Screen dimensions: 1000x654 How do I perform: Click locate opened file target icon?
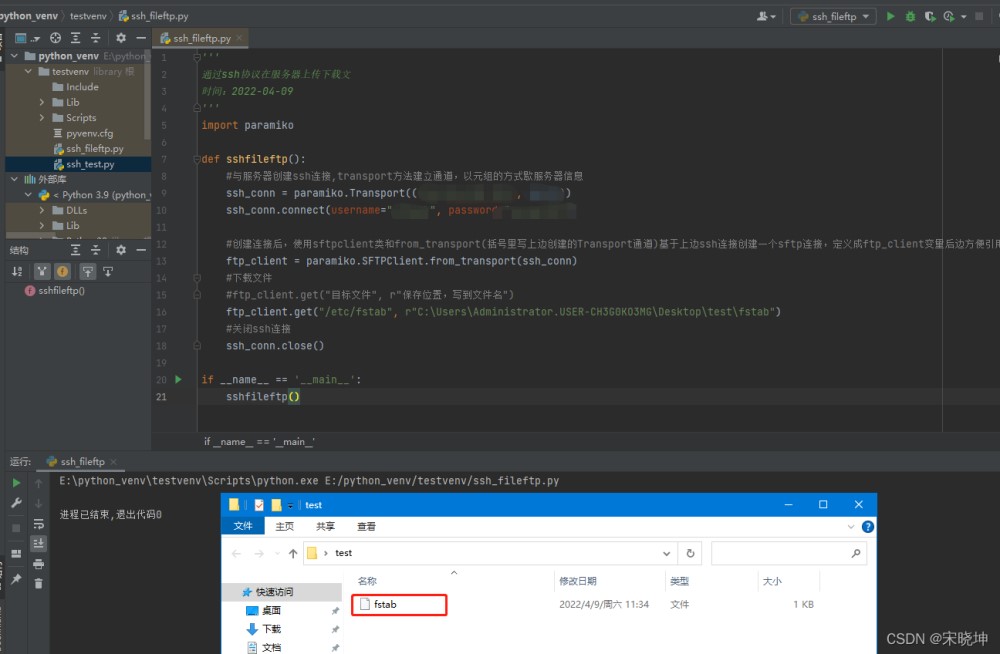(x=55, y=38)
